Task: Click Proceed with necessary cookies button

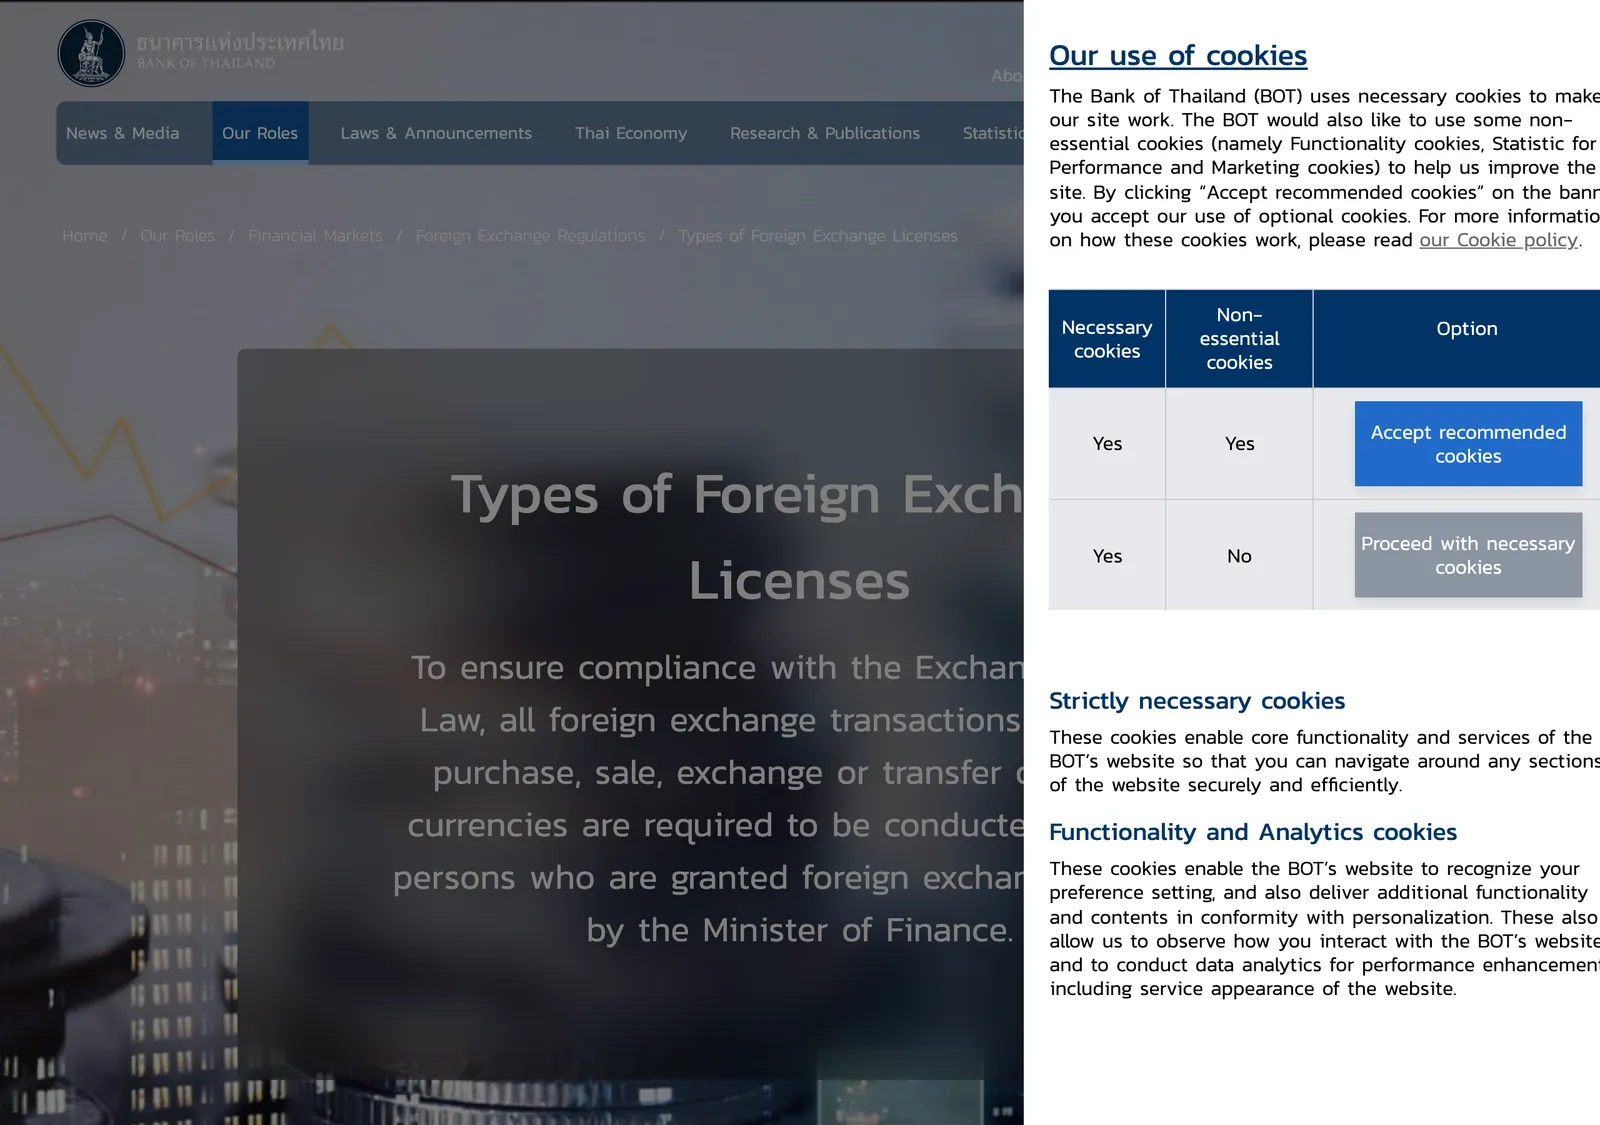Action: pyautogui.click(x=1468, y=555)
